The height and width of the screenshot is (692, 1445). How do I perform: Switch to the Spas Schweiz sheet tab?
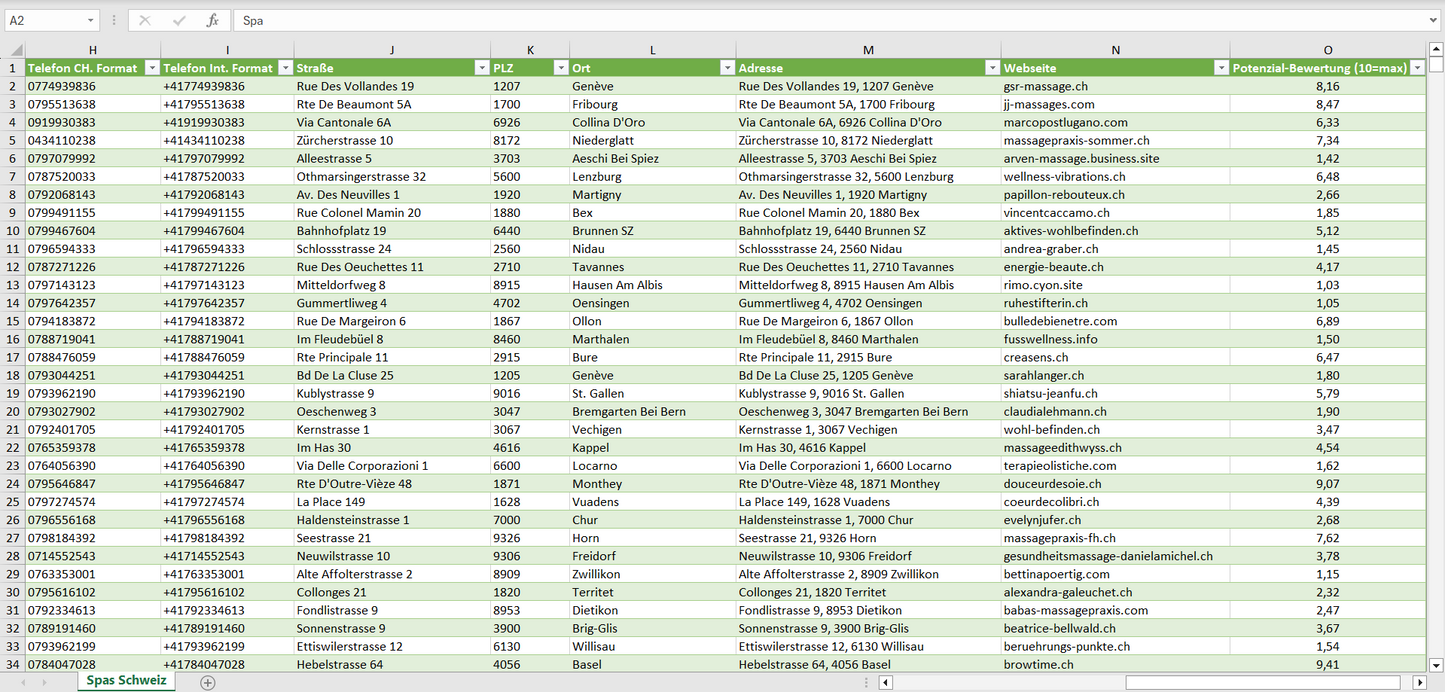126,681
